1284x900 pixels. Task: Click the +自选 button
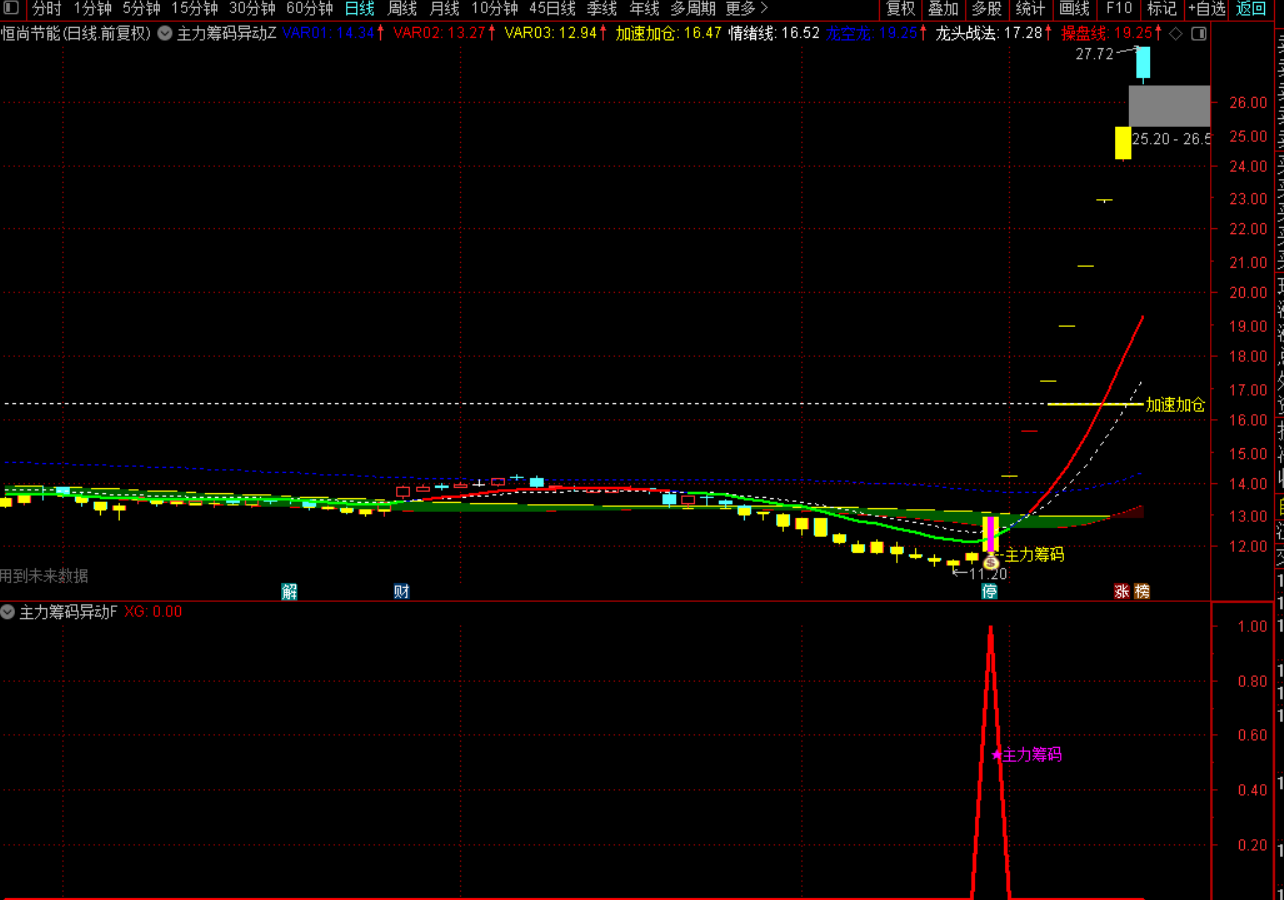click(x=1206, y=9)
